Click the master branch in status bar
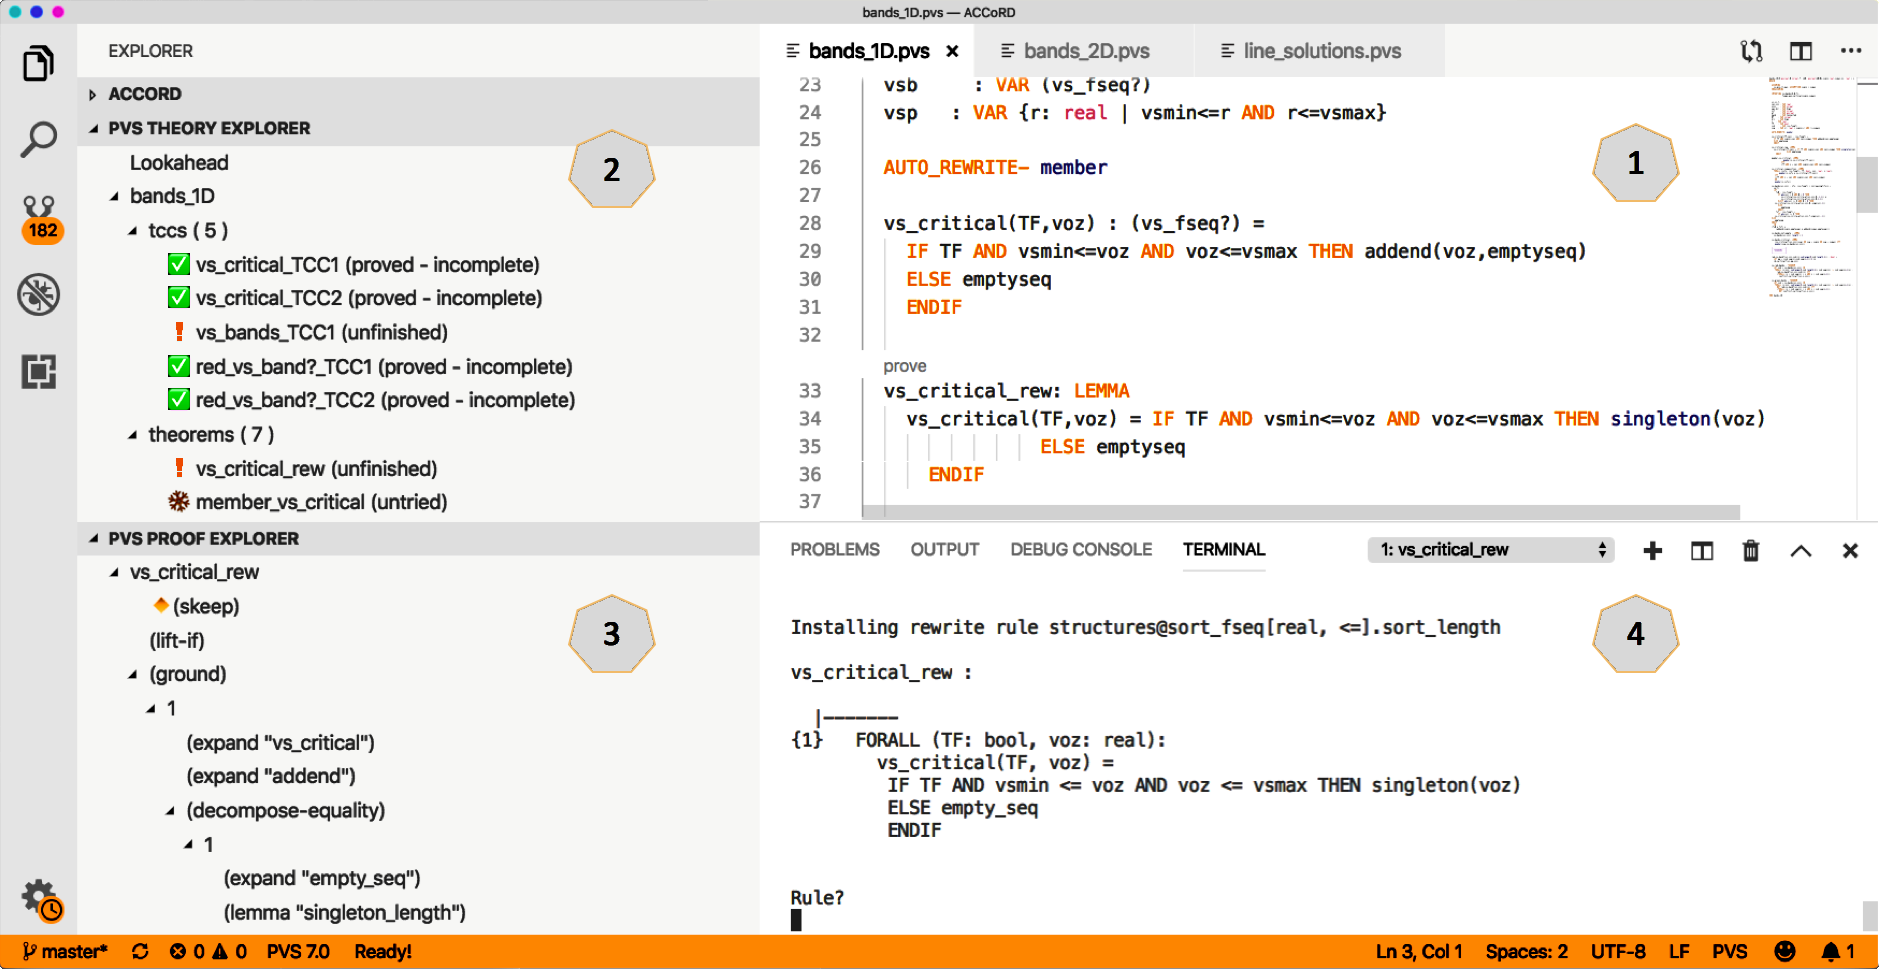 [x=65, y=952]
